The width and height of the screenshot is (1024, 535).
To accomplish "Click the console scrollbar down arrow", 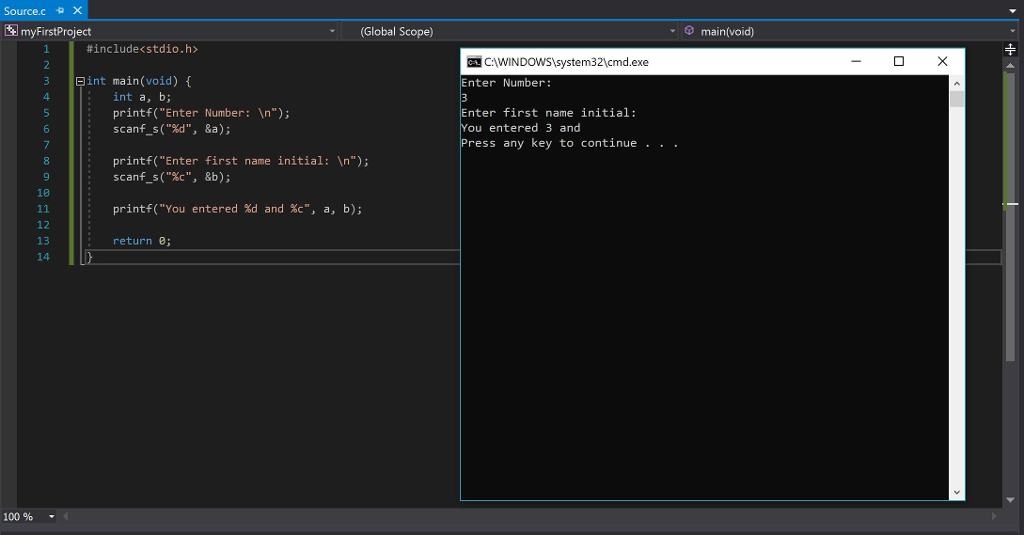I will pyautogui.click(x=956, y=491).
